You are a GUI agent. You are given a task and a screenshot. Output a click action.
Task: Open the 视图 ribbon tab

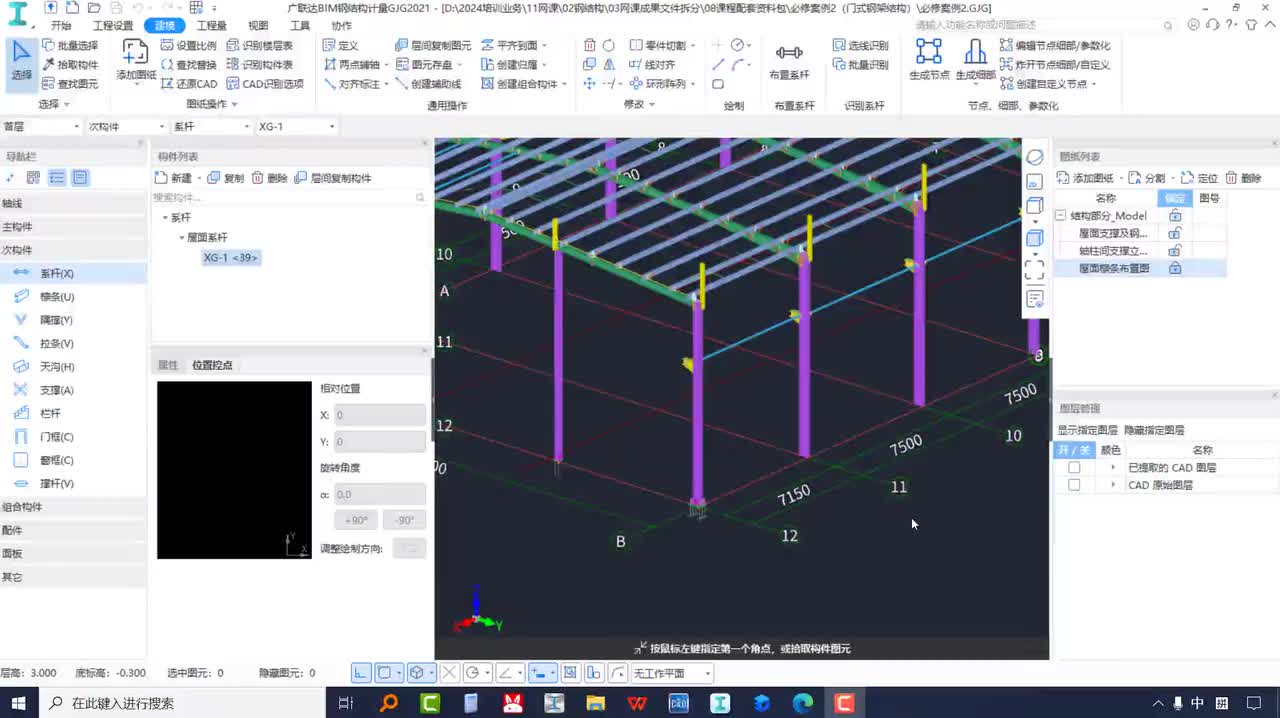(258, 26)
